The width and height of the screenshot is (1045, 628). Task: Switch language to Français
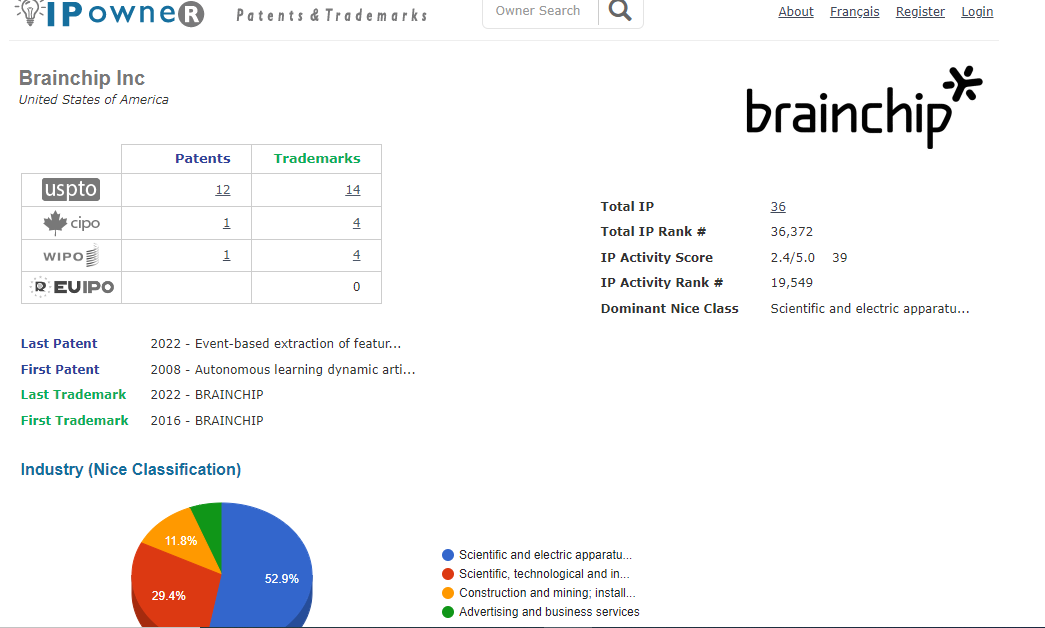point(854,11)
